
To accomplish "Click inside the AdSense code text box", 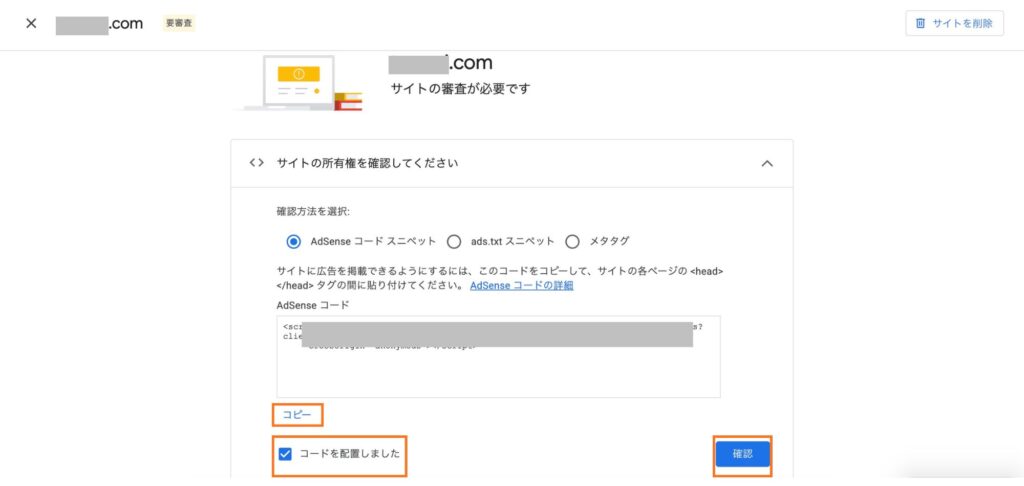I will click(498, 372).
